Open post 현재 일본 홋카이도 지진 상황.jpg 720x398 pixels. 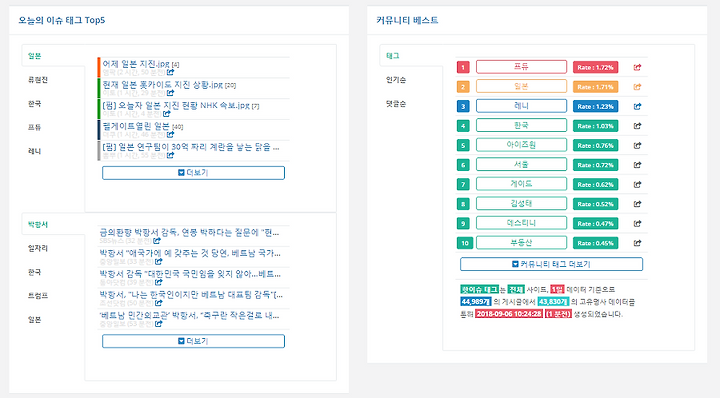click(163, 84)
